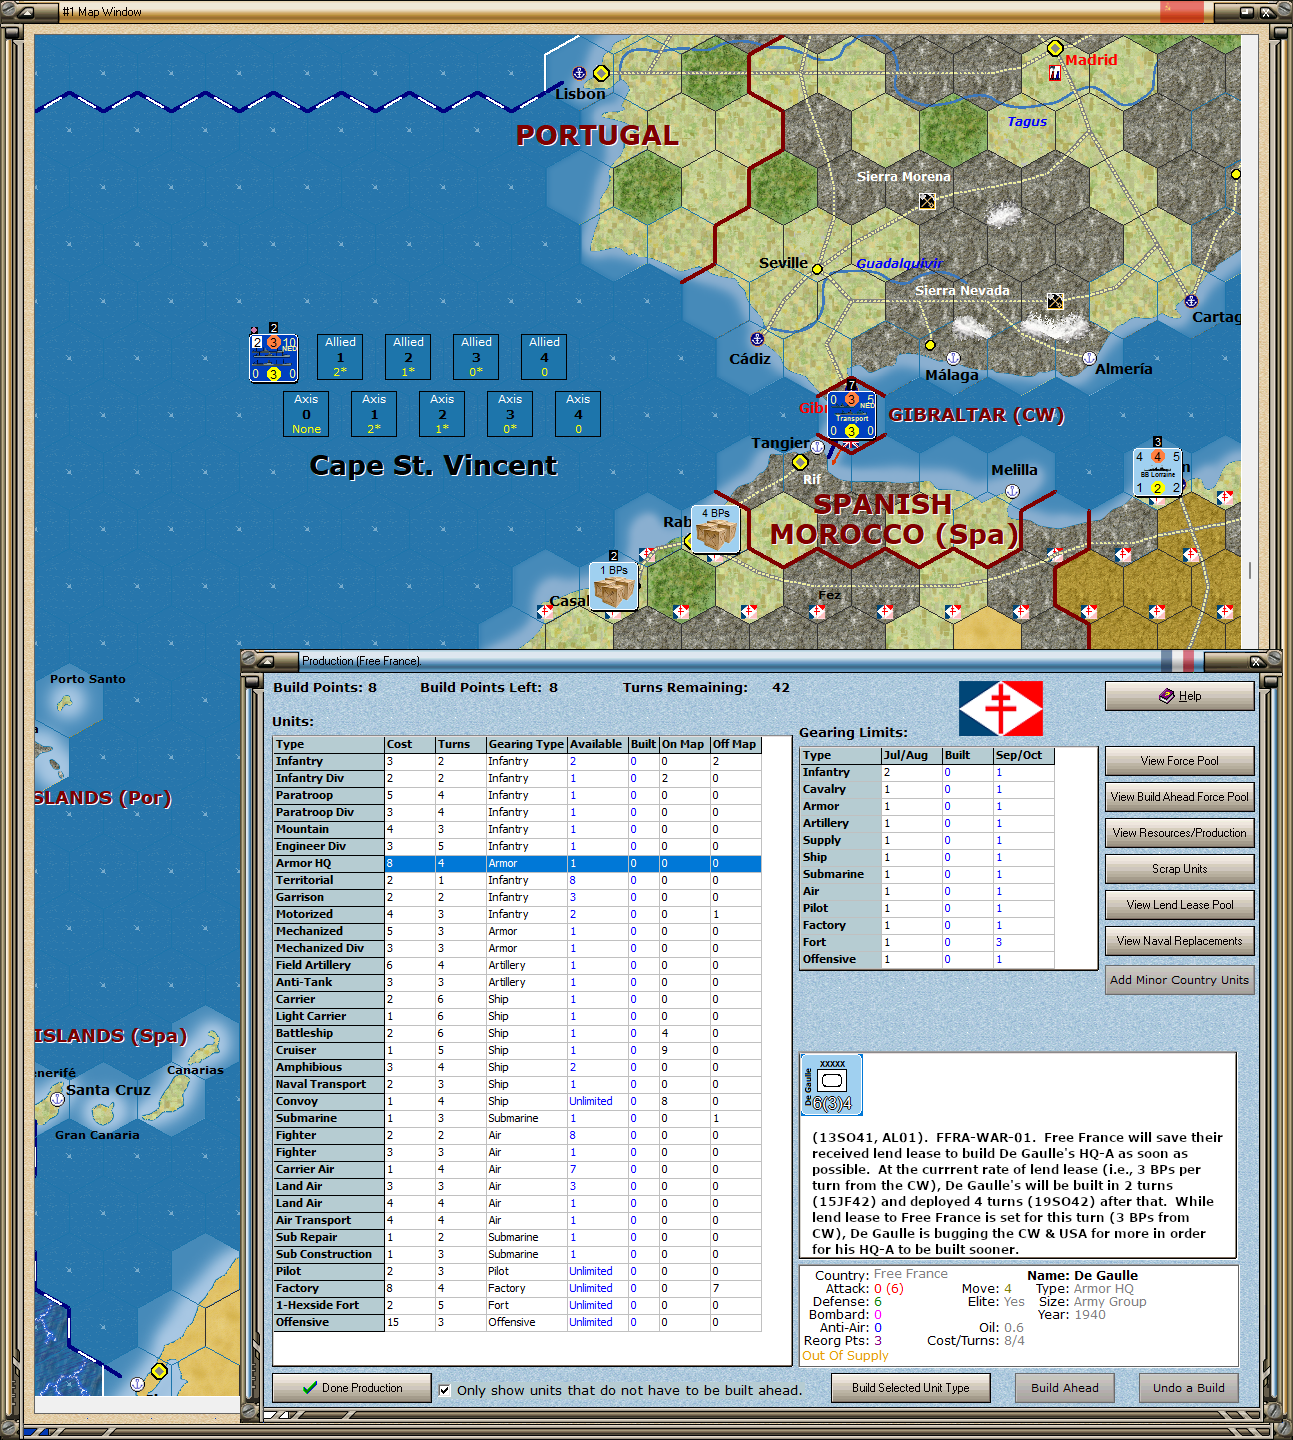Click the Gearing Type column header
Screen dimensions: 1293x1440
pyautogui.click(x=526, y=744)
